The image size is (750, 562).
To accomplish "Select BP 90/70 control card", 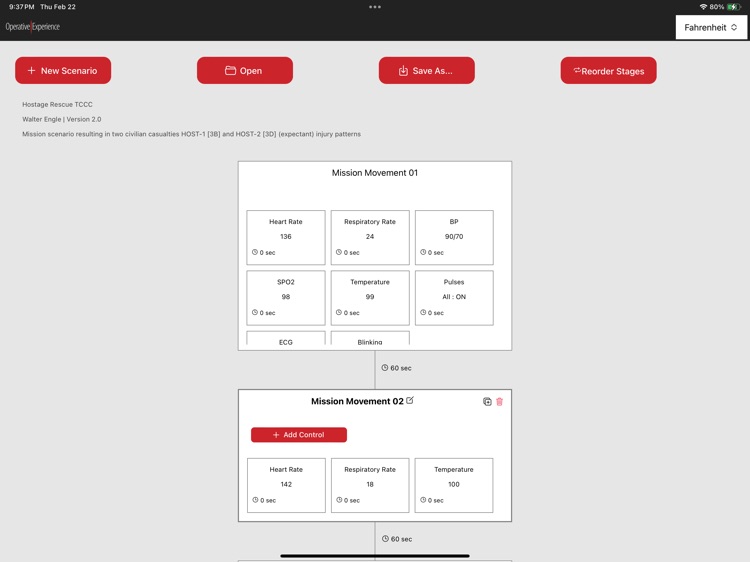I will [454, 237].
